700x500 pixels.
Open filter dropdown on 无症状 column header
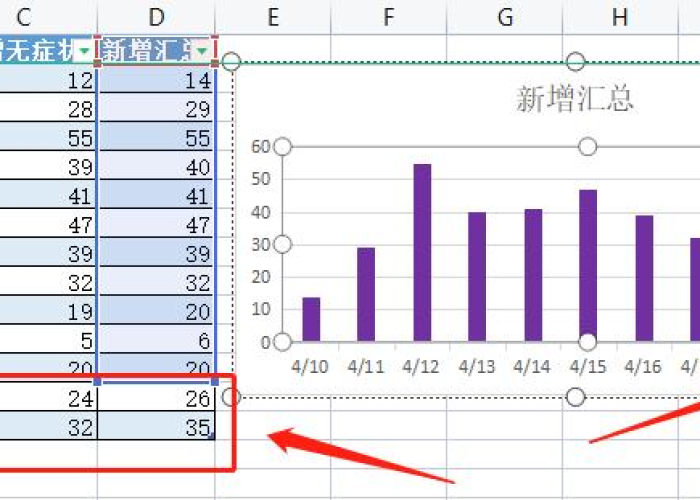click(x=84, y=51)
